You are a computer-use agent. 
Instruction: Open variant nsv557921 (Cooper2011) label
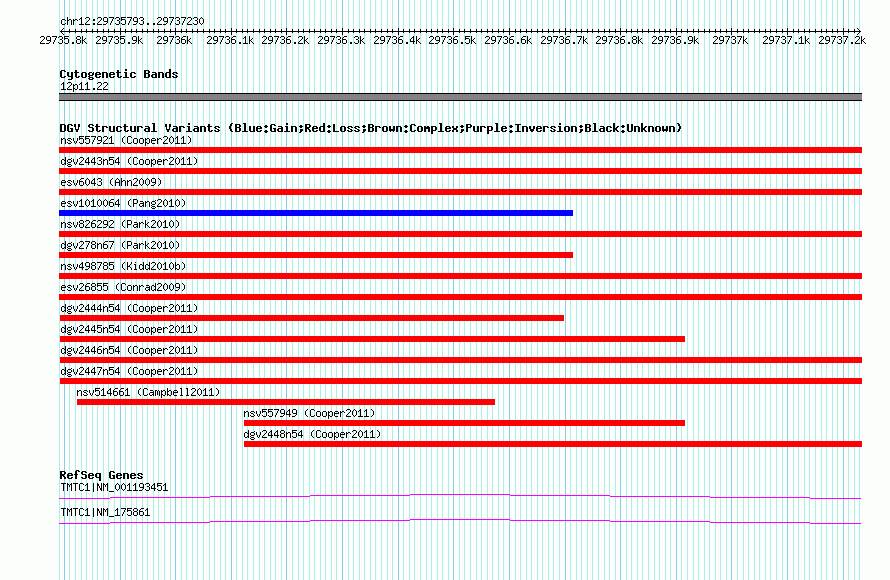[x=126, y=140]
